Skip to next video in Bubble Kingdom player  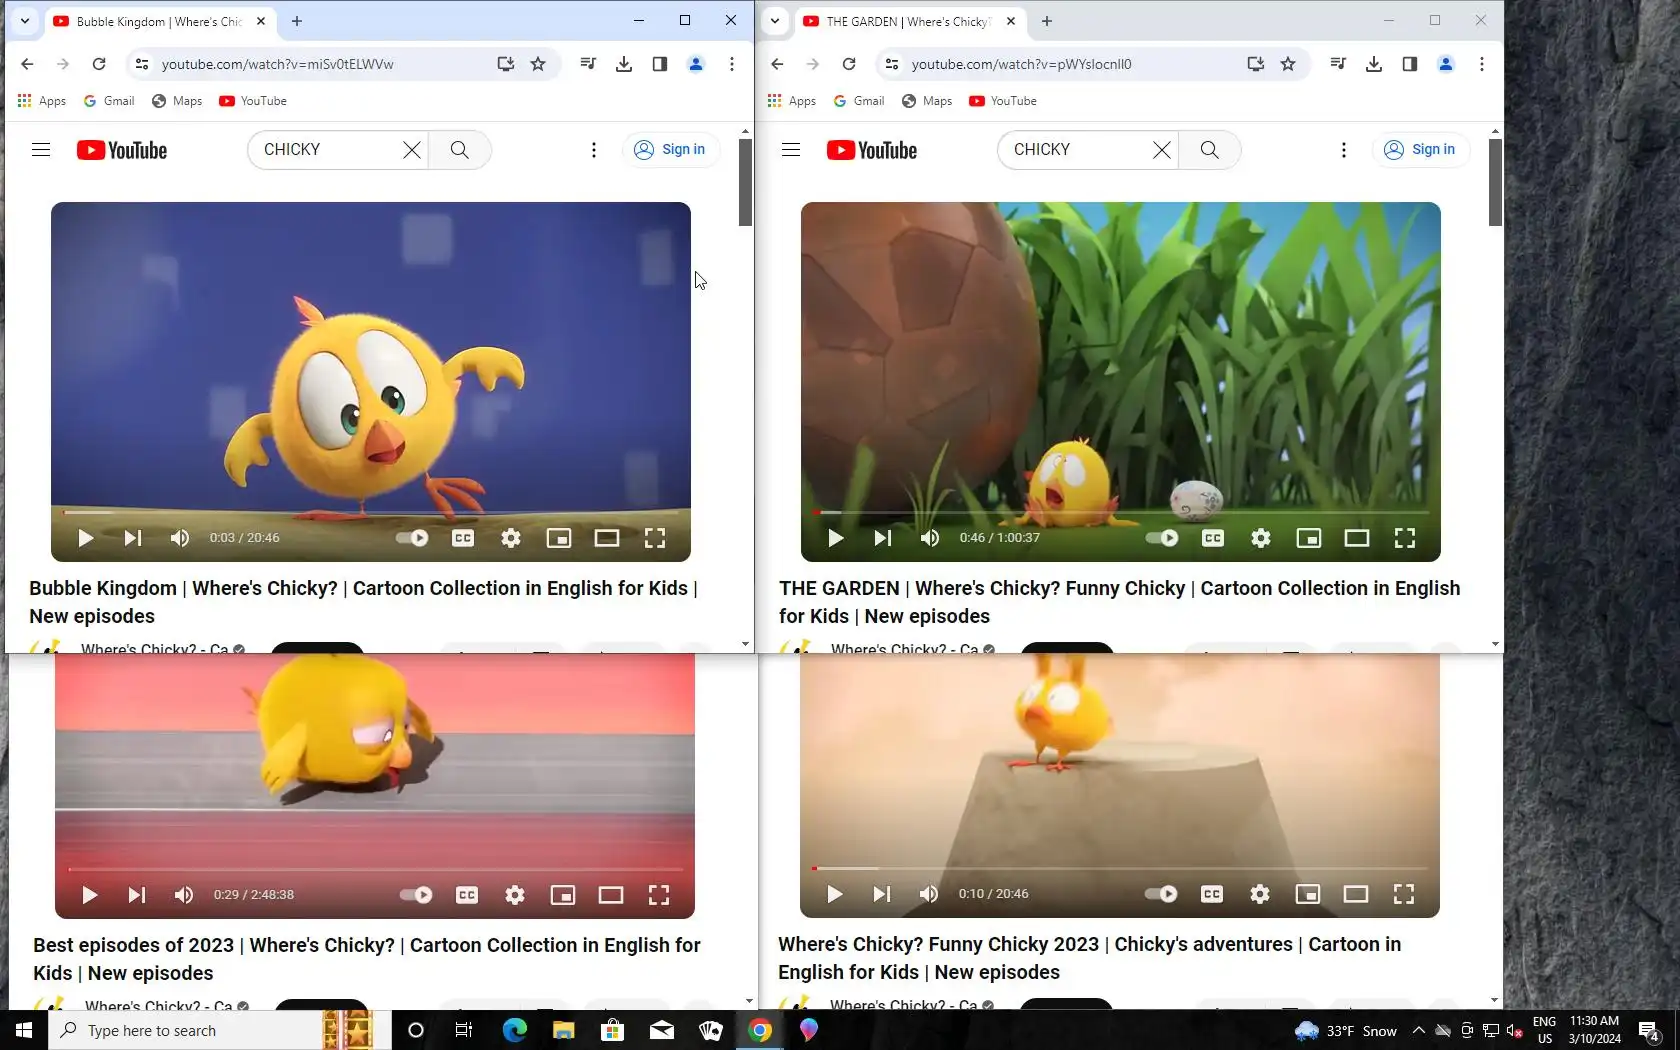click(x=133, y=538)
